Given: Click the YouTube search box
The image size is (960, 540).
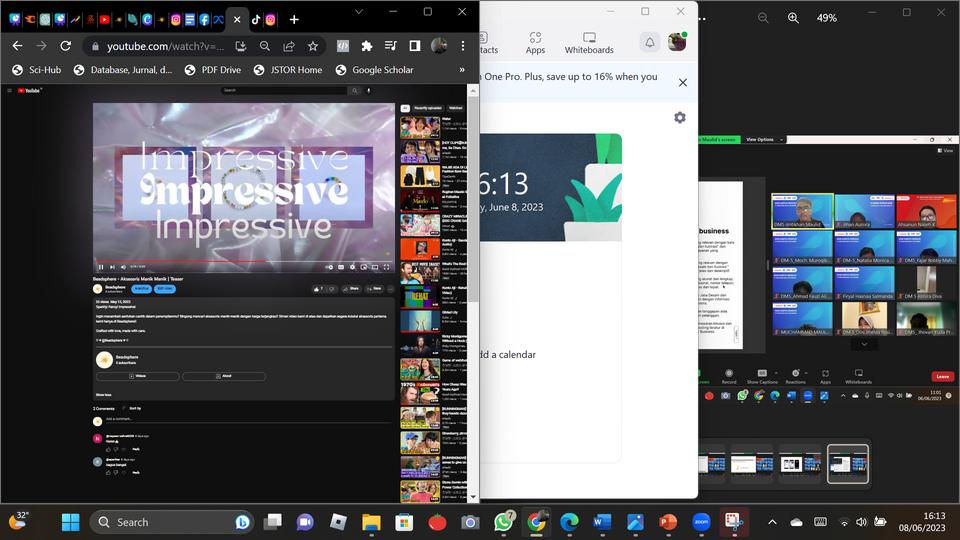Looking at the screenshot, I should 283,91.
